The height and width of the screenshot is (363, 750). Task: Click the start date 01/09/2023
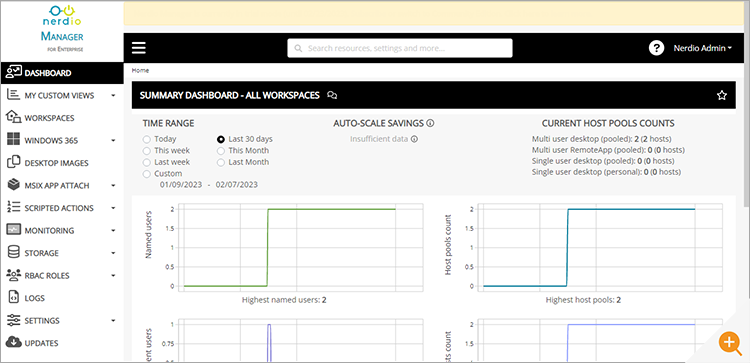(x=181, y=184)
